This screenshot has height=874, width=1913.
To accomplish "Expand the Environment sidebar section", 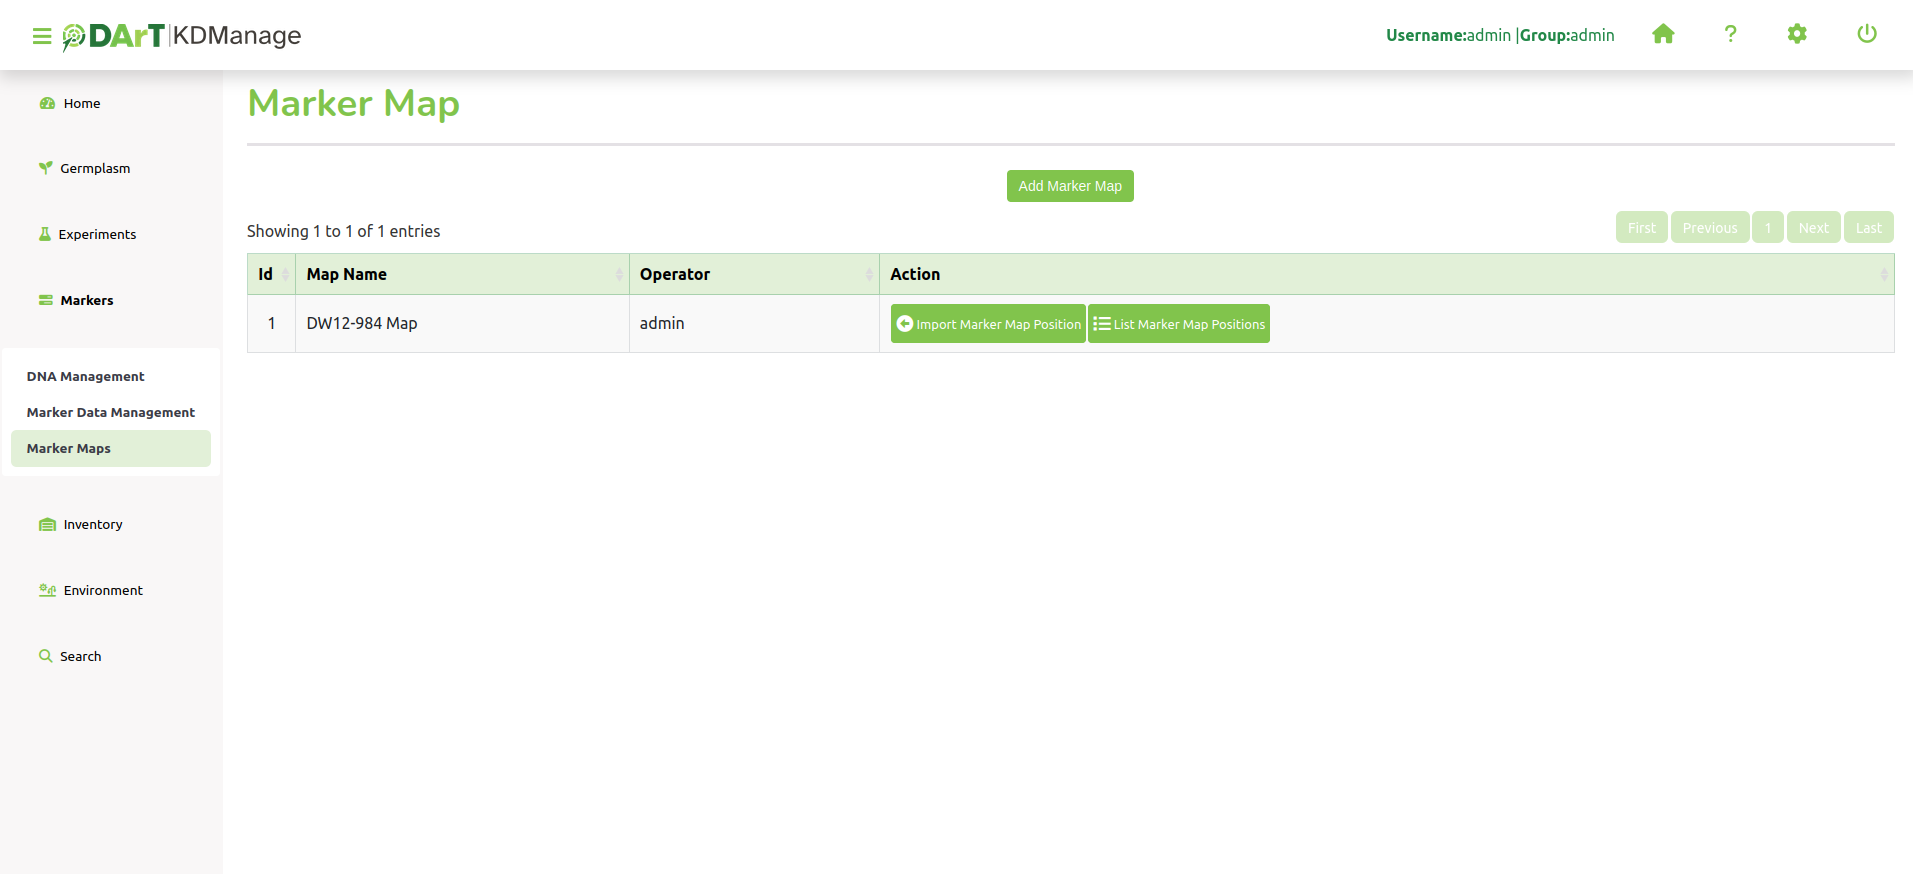I will 102,591.
